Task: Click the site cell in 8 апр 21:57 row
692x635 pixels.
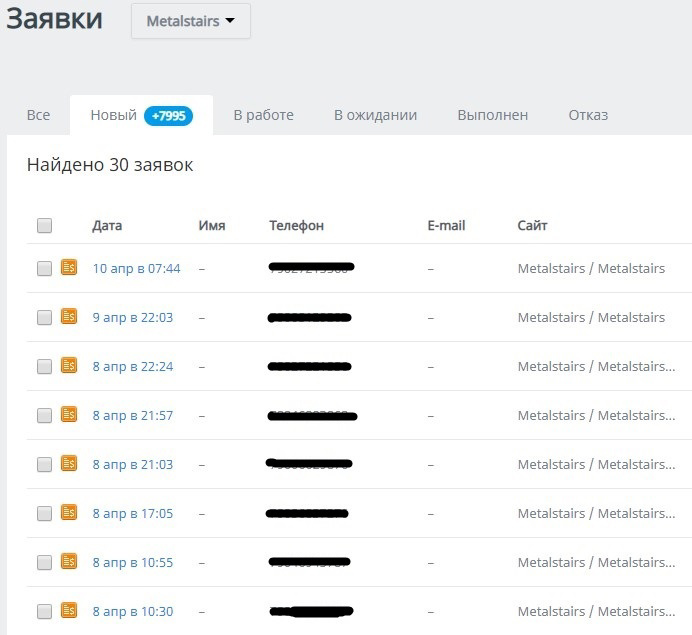Action: [x=596, y=415]
